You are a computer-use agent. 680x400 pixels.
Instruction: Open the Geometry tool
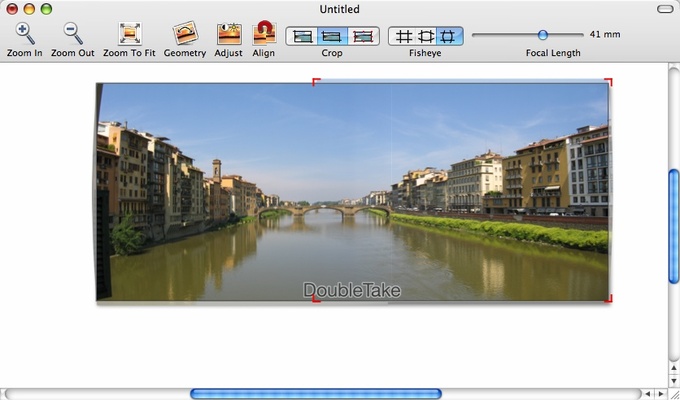tap(185, 34)
